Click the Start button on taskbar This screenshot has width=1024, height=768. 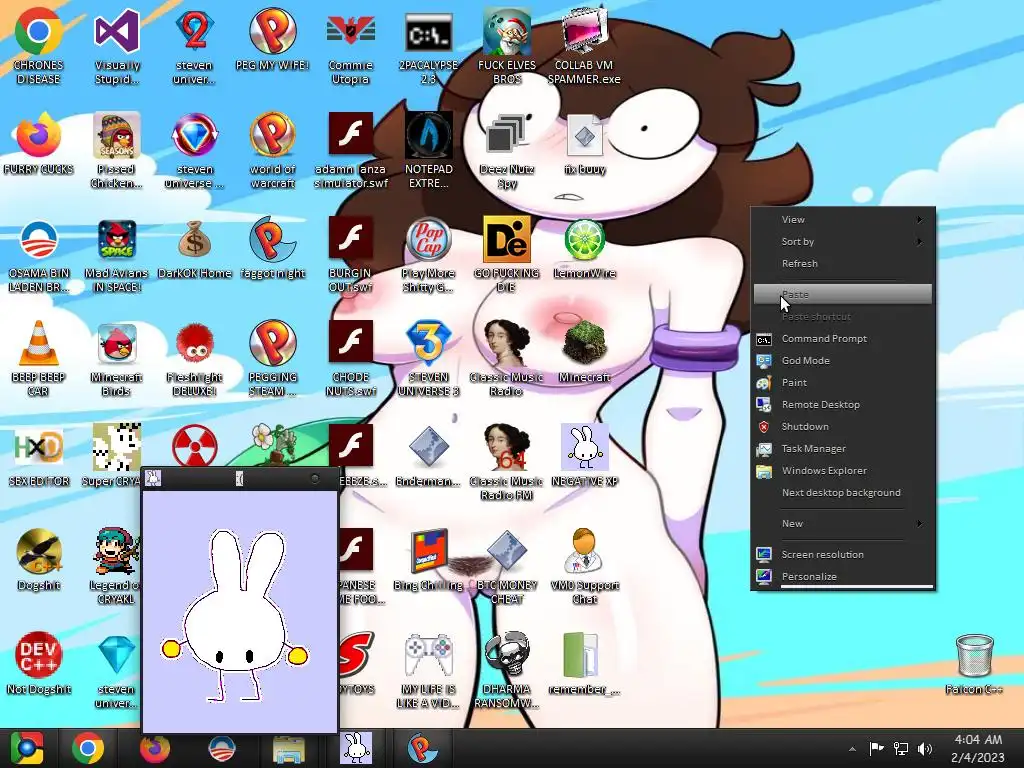click(x=26, y=748)
